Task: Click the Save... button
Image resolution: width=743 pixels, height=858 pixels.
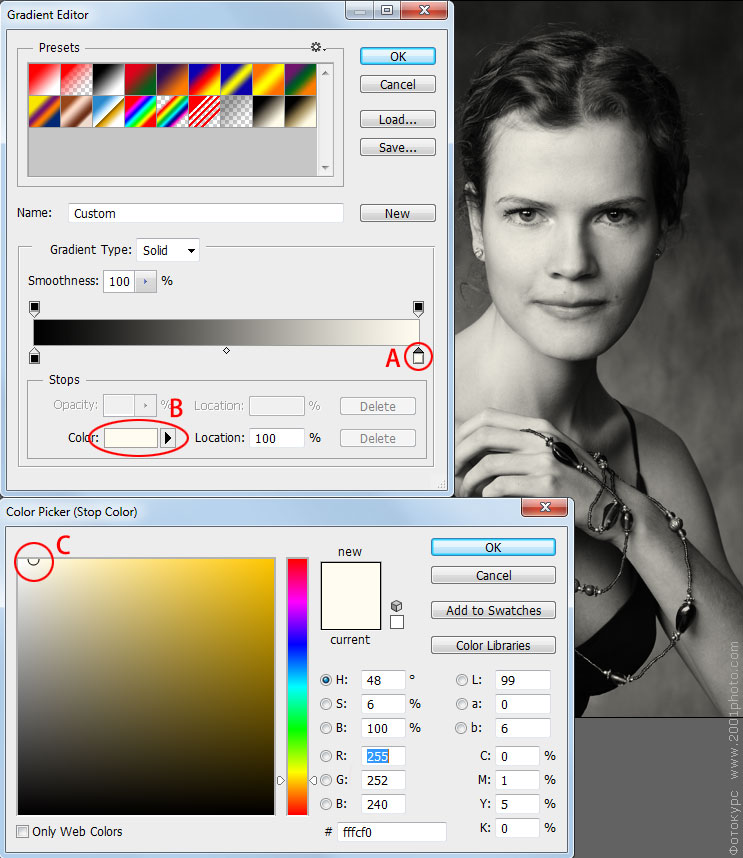Action: tap(398, 147)
